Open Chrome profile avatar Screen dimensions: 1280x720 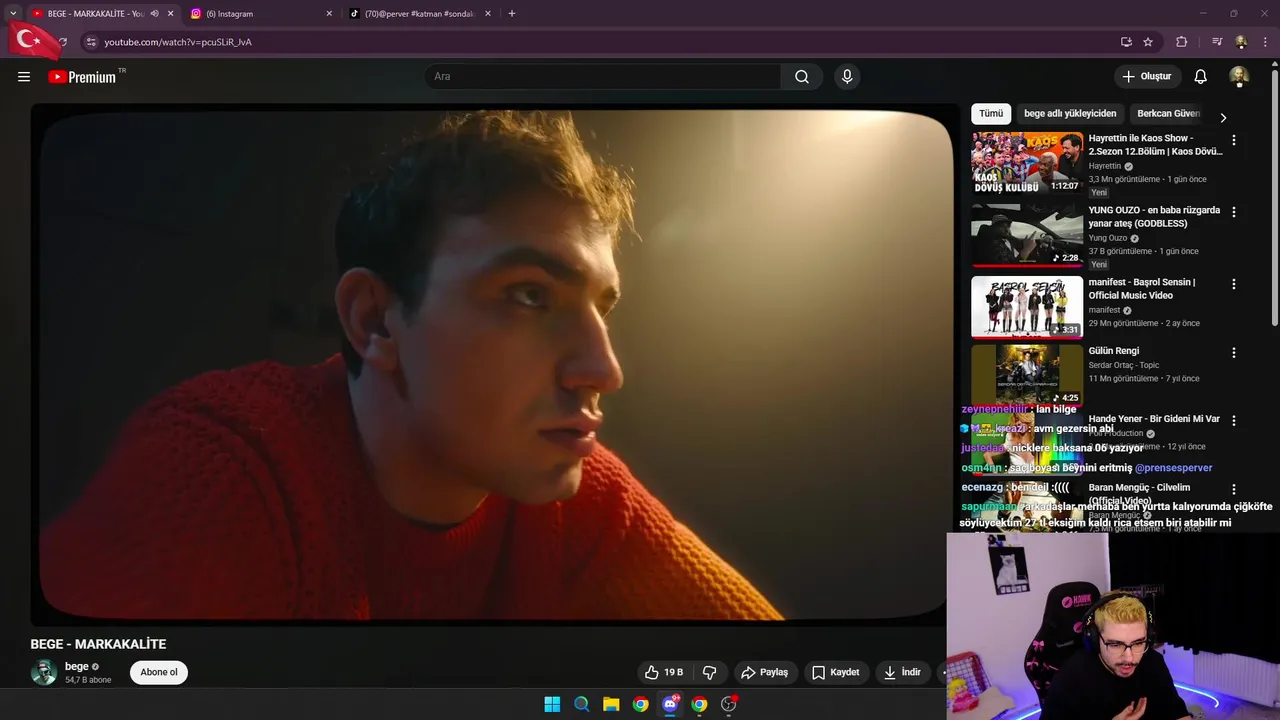1241,42
